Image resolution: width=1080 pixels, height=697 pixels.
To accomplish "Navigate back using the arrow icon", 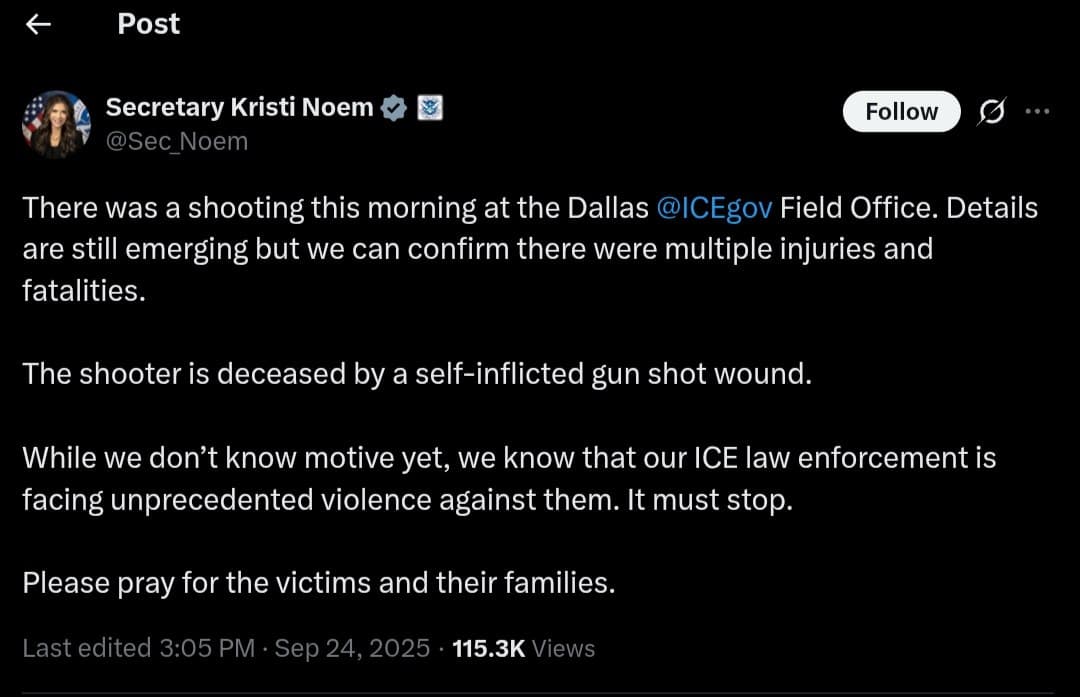I will click(x=38, y=23).
